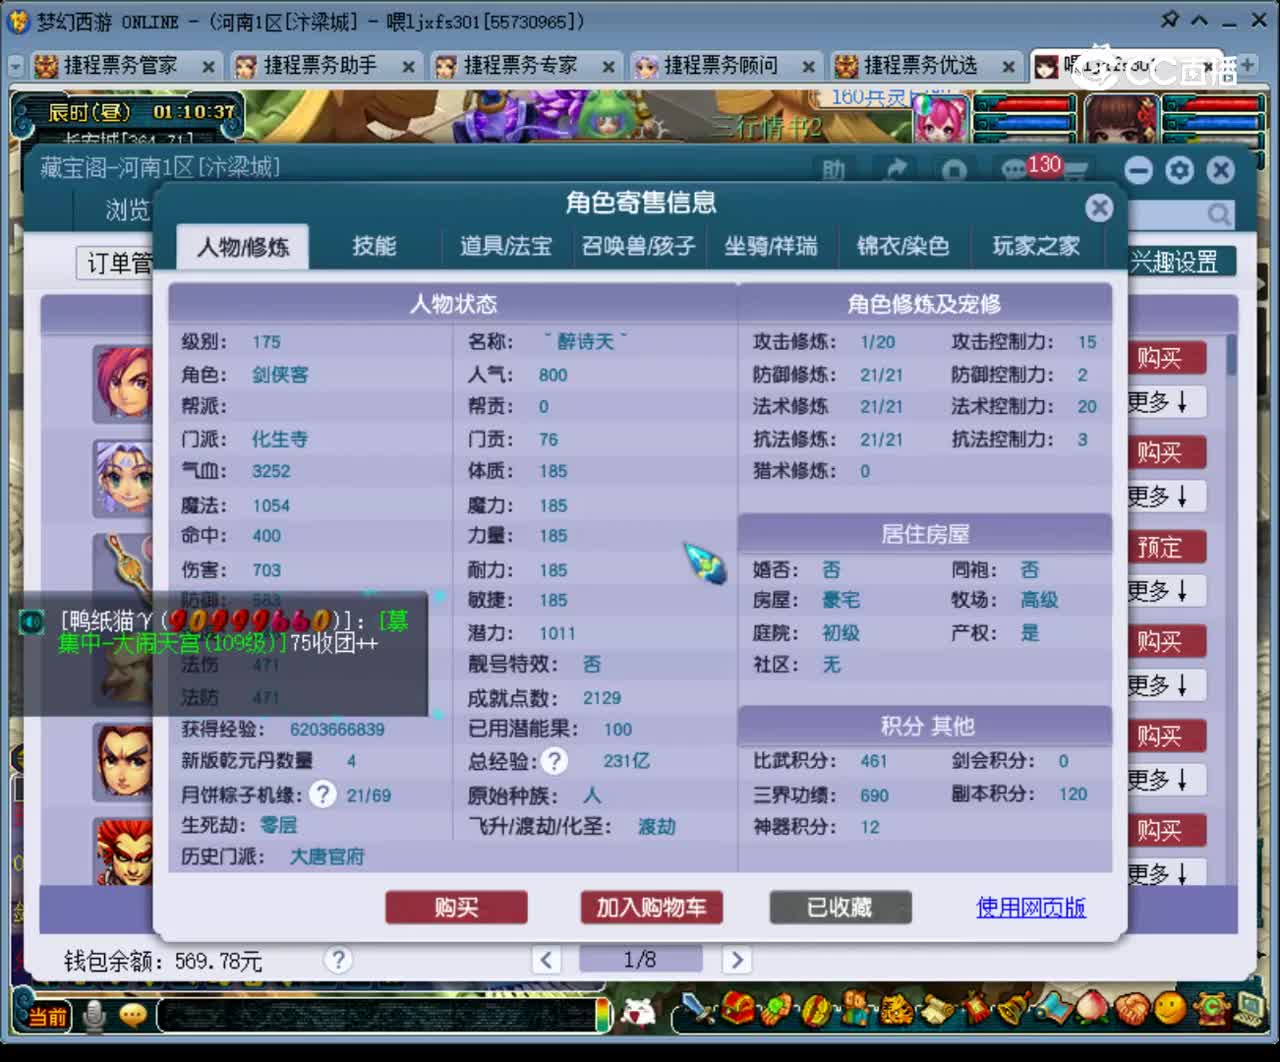
Task: Go to previous page arrow beside 1/8
Action: click(x=545, y=960)
